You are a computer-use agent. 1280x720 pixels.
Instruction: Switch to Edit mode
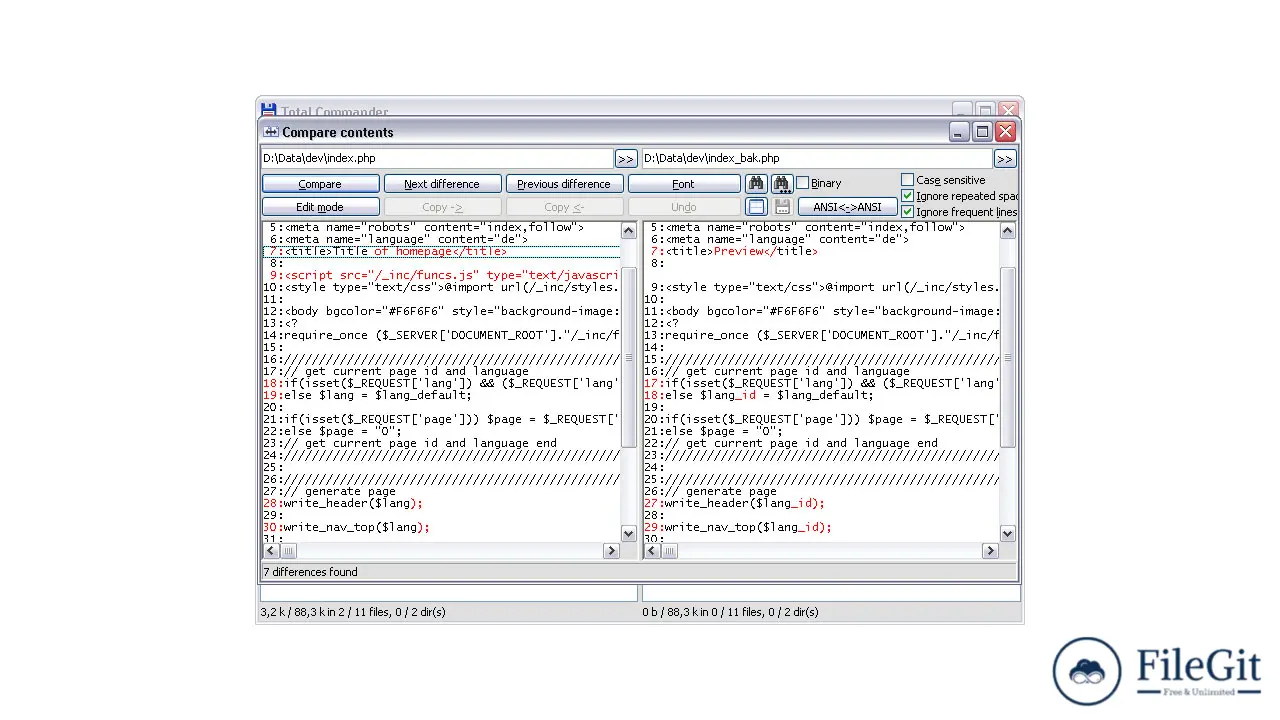click(x=320, y=207)
